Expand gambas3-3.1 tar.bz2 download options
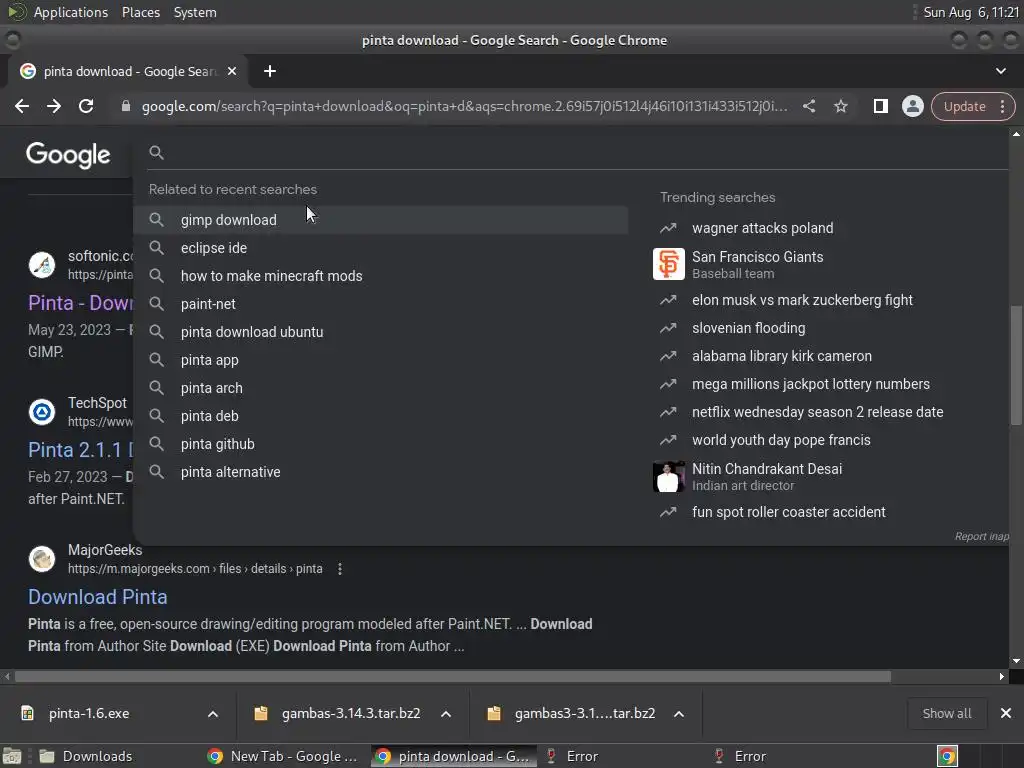This screenshot has width=1024, height=768. click(x=679, y=714)
